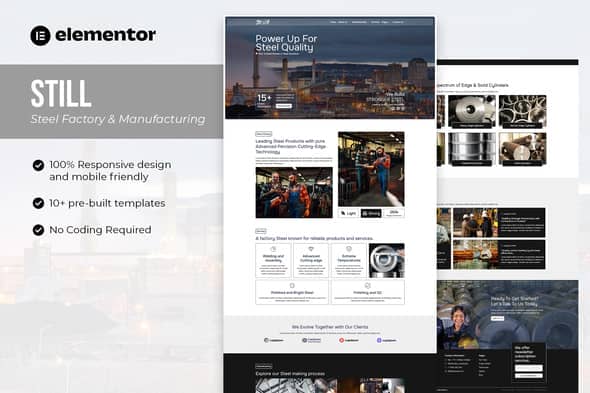The image size is (590, 393).
Task: Open Contact Us in the site navigation
Action: pos(398,22)
